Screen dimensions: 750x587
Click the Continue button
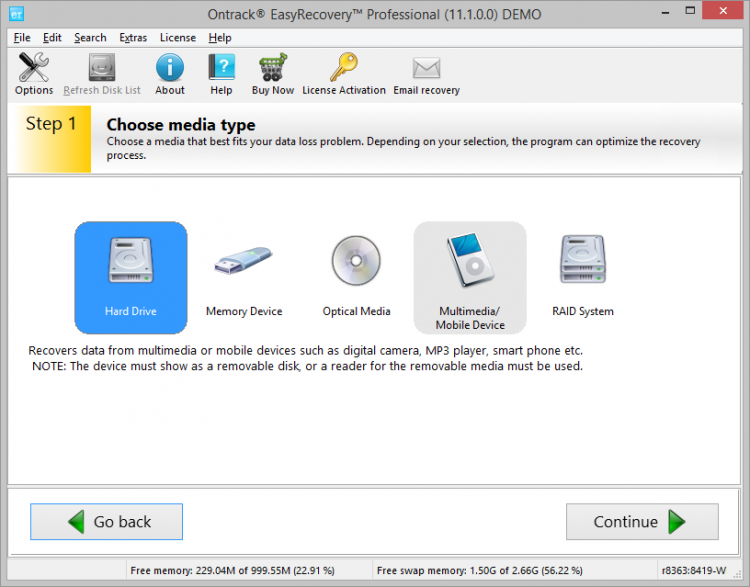[x=642, y=521]
